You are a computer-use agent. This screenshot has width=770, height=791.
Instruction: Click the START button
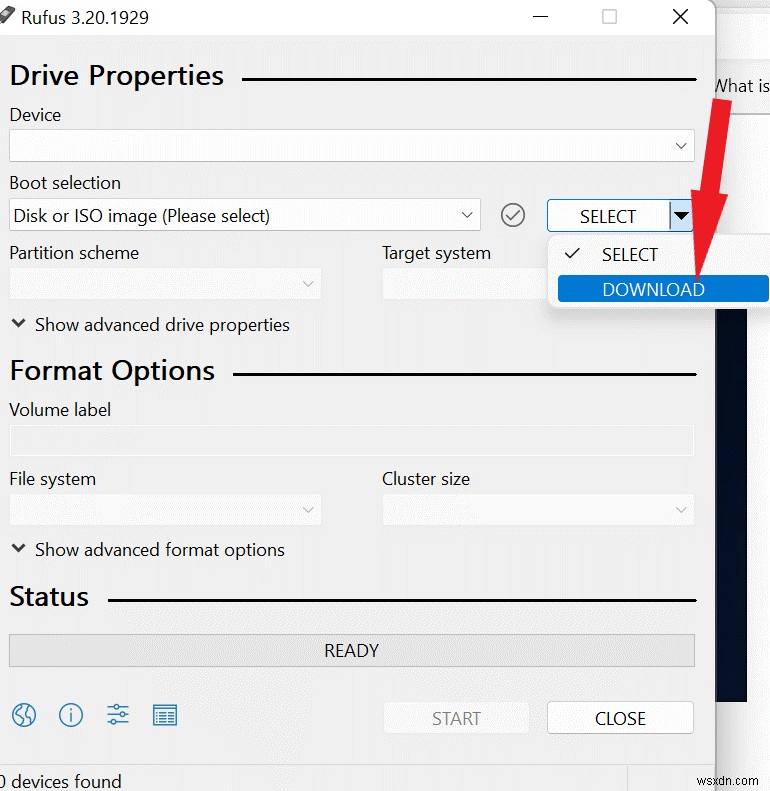pos(456,718)
